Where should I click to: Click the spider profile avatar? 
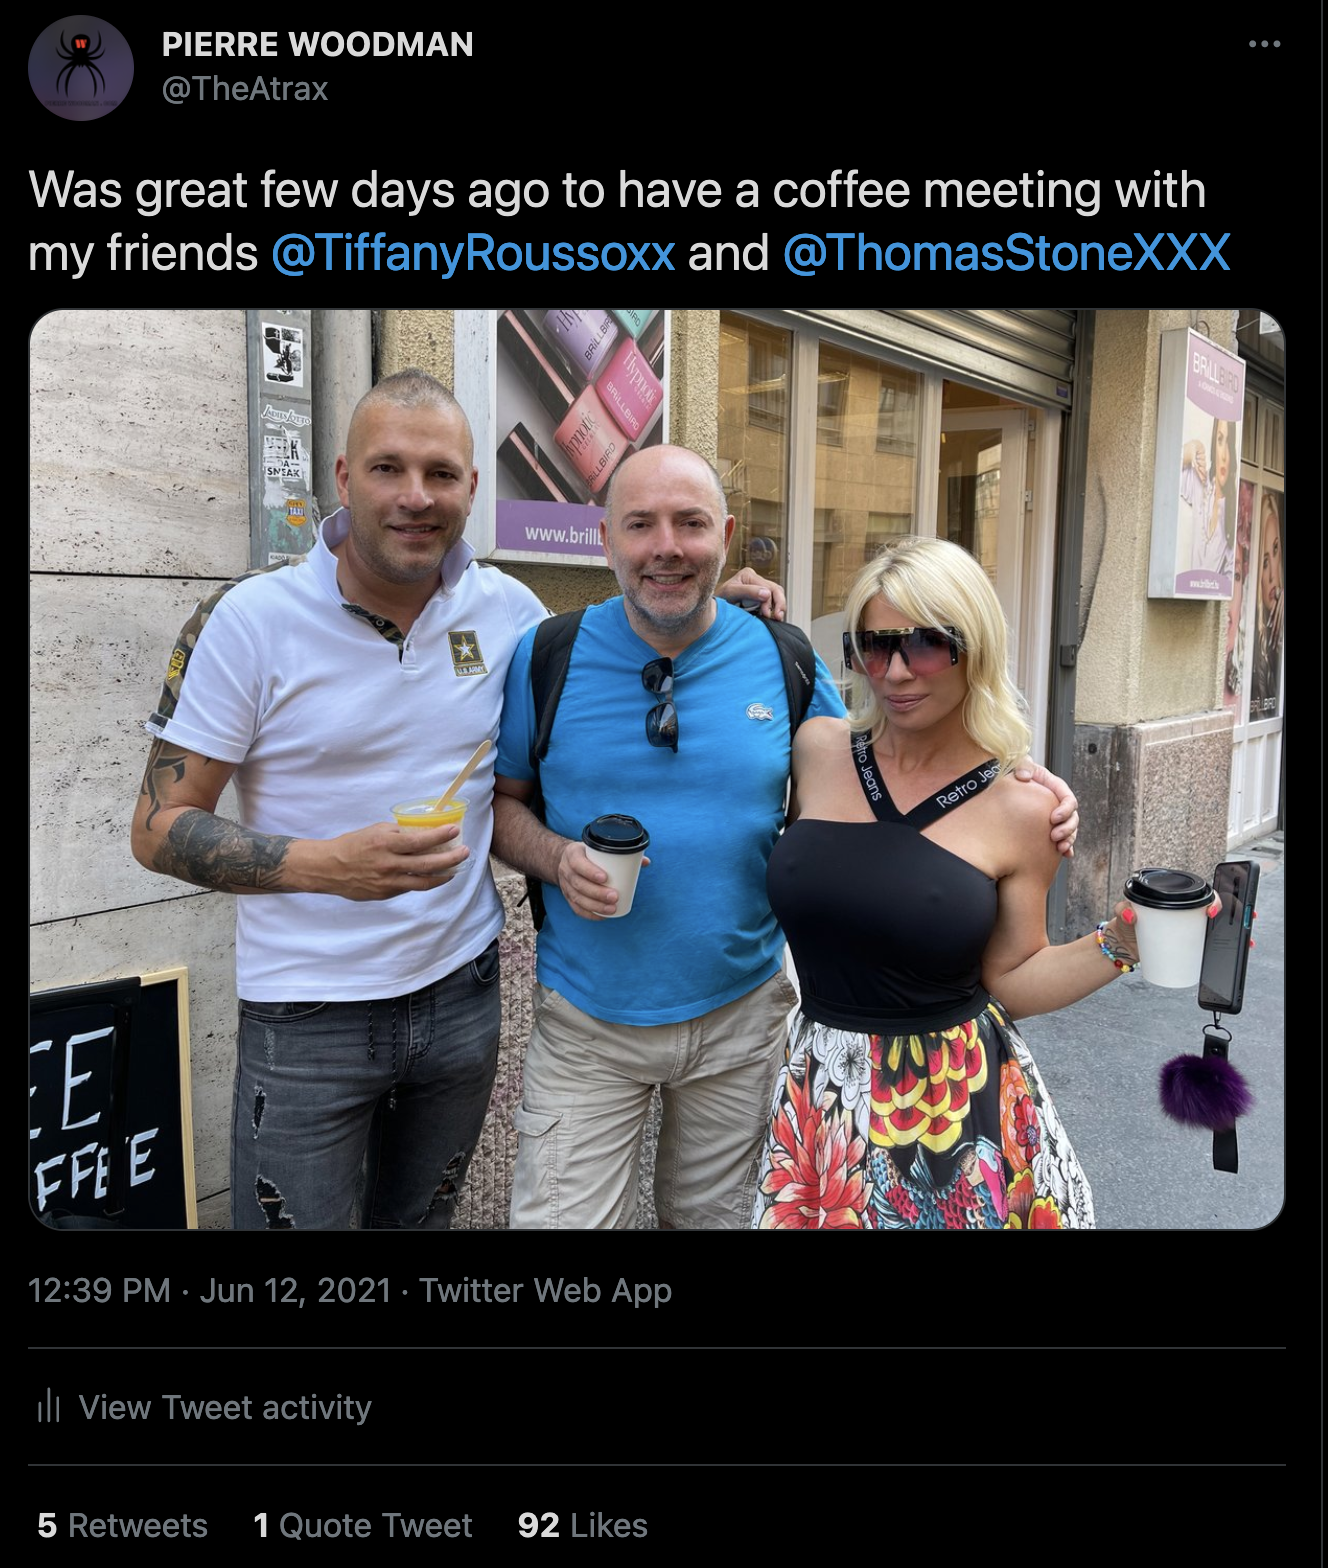pos(81,68)
